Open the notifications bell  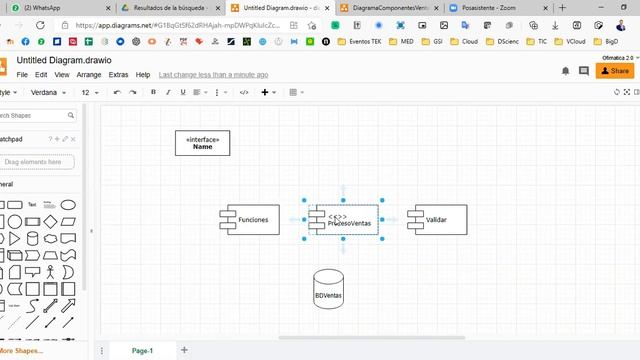coord(565,71)
